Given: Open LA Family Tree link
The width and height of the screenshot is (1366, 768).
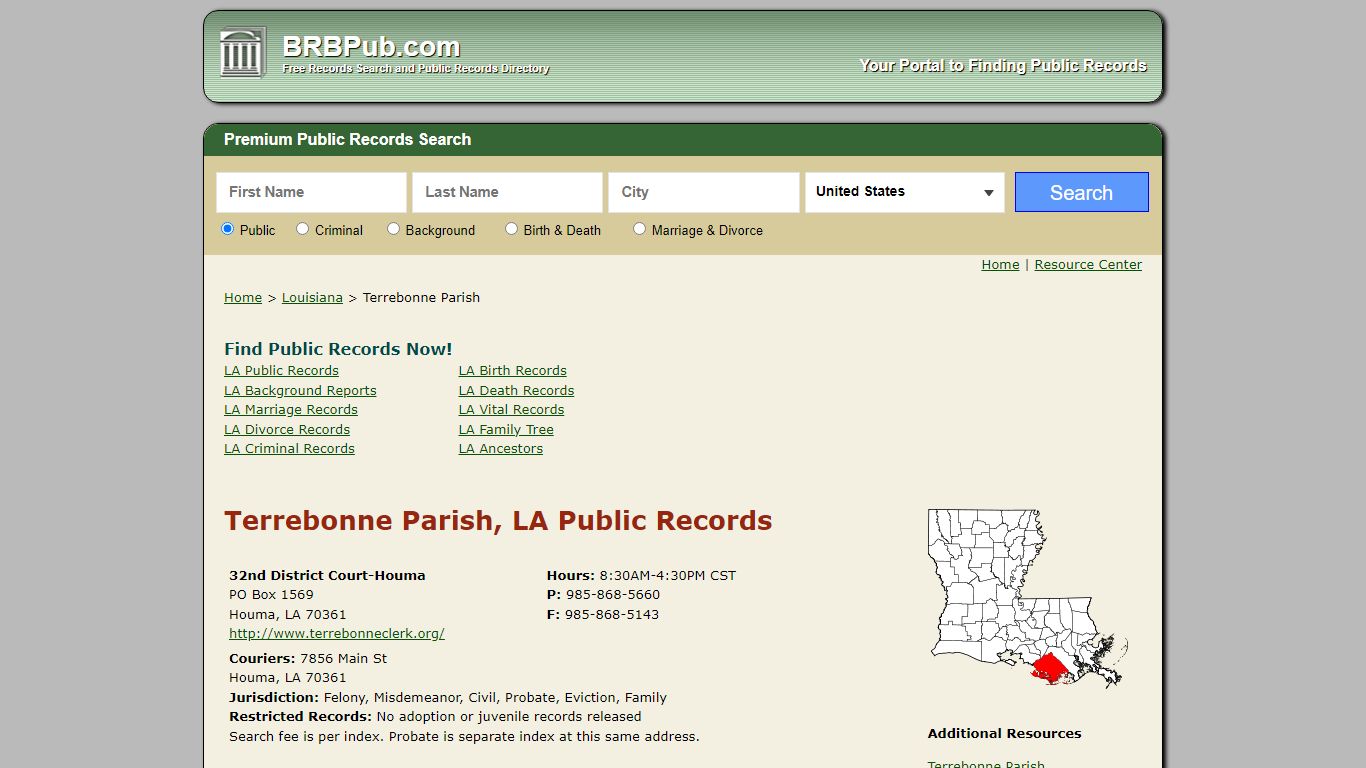Looking at the screenshot, I should (x=506, y=430).
